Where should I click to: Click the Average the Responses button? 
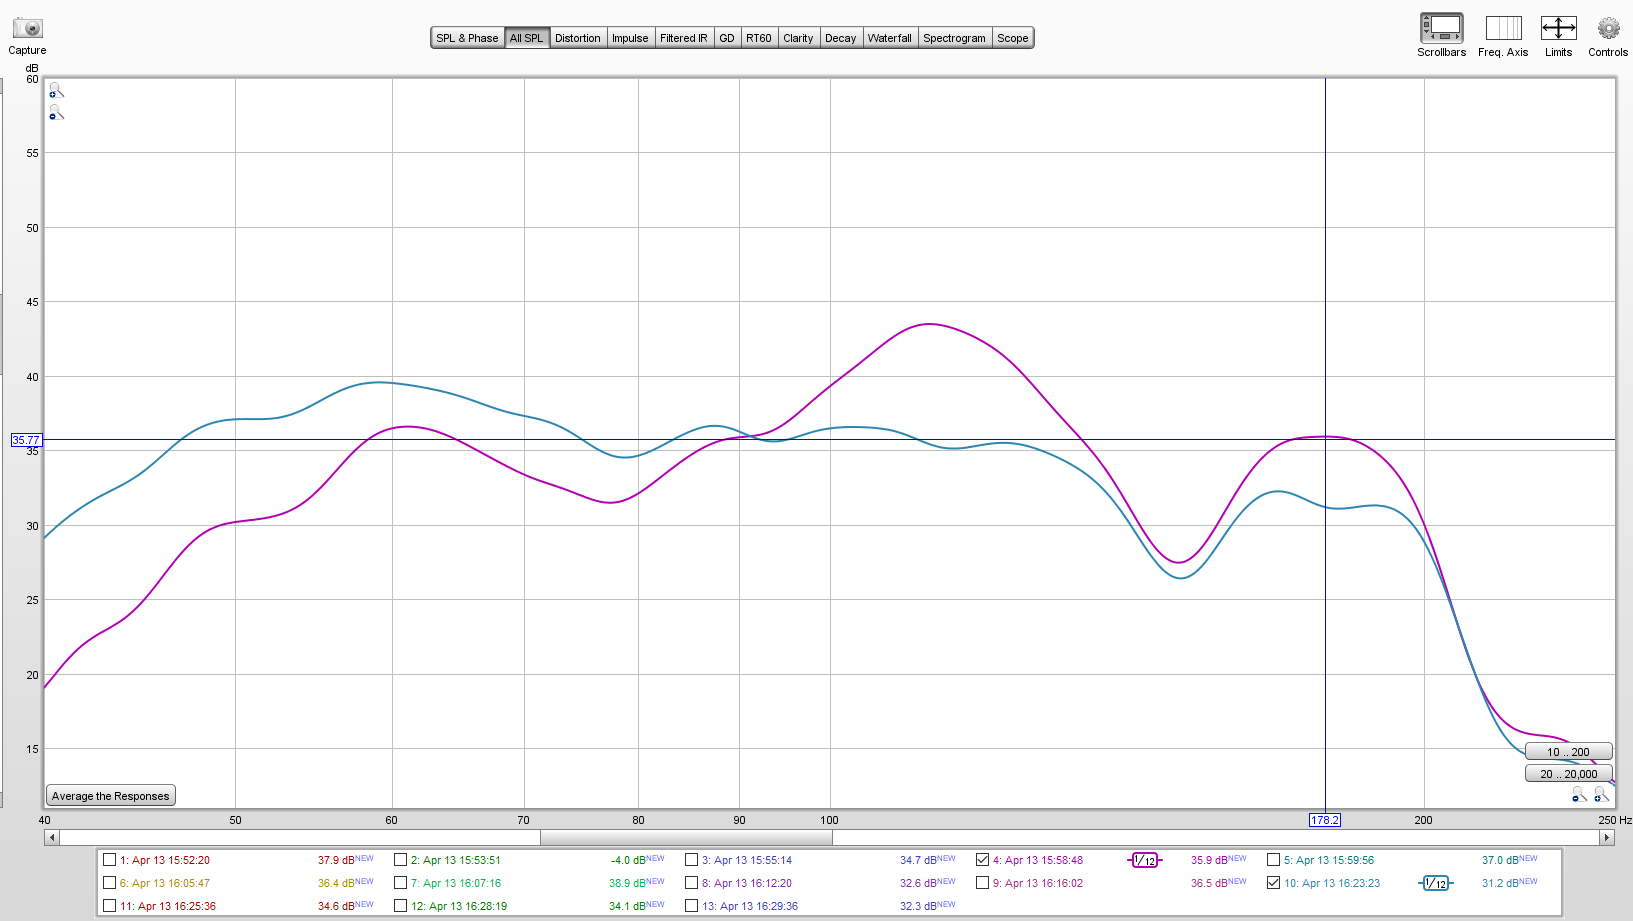pos(111,796)
